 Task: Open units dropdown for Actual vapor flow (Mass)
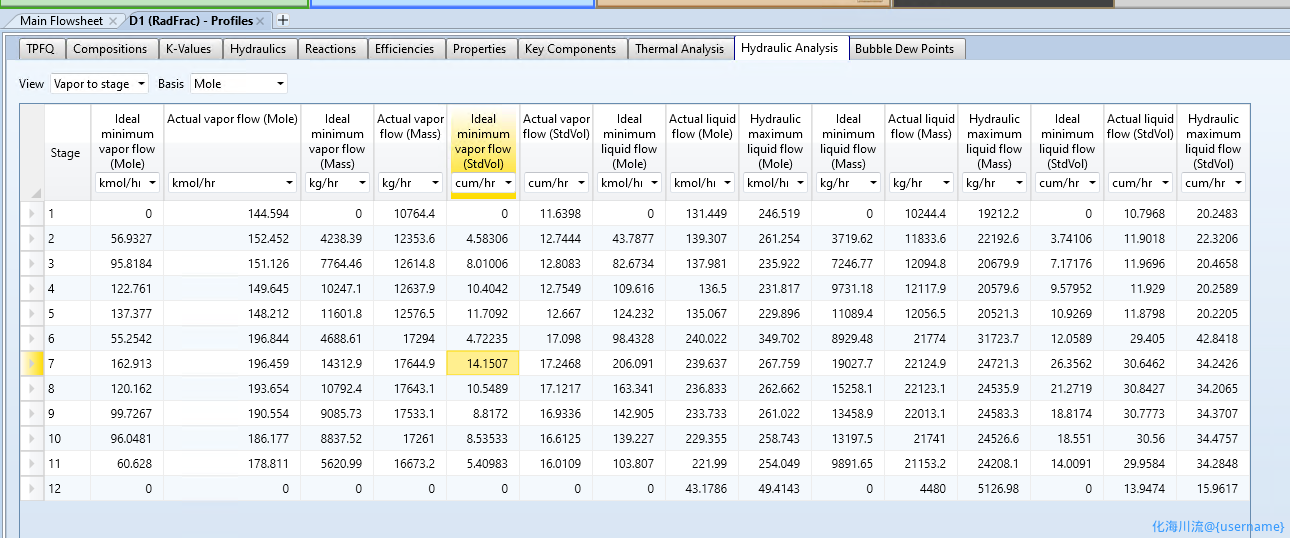[410, 183]
